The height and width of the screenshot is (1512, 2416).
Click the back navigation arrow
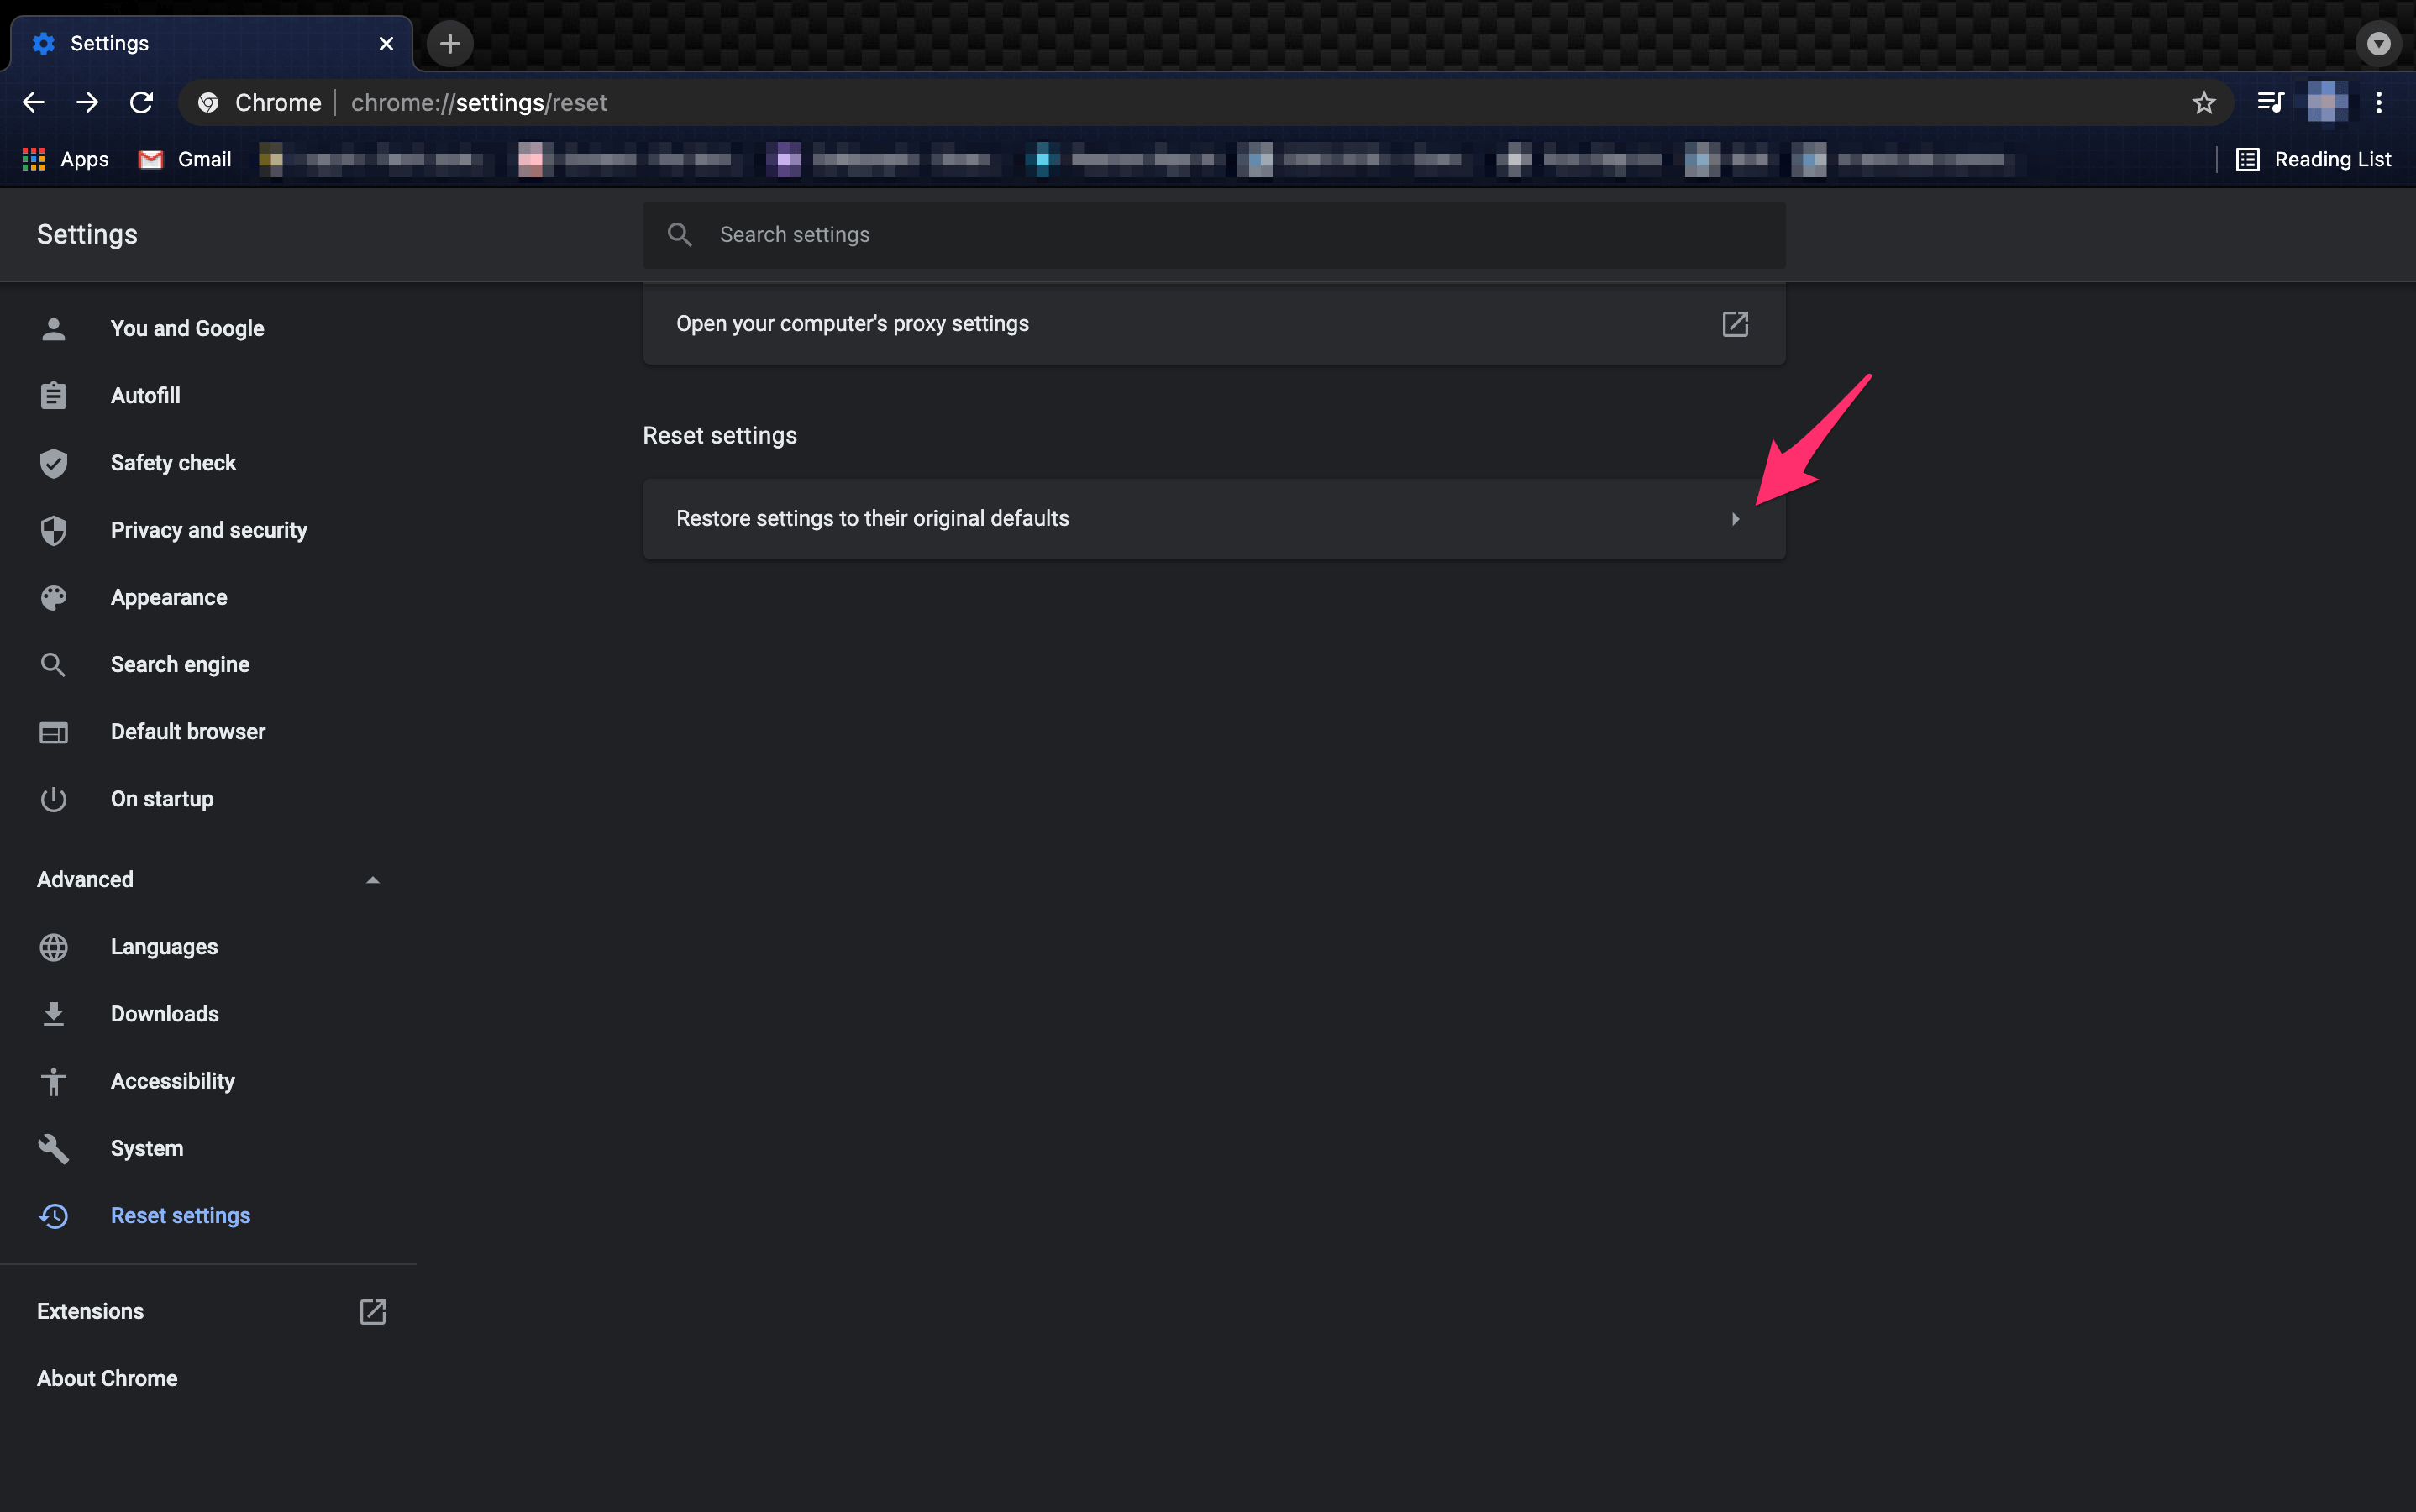pyautogui.click(x=34, y=102)
